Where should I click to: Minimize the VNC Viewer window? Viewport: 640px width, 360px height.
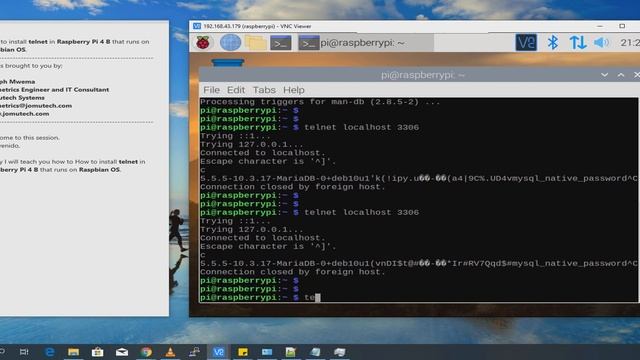click(x=600, y=26)
